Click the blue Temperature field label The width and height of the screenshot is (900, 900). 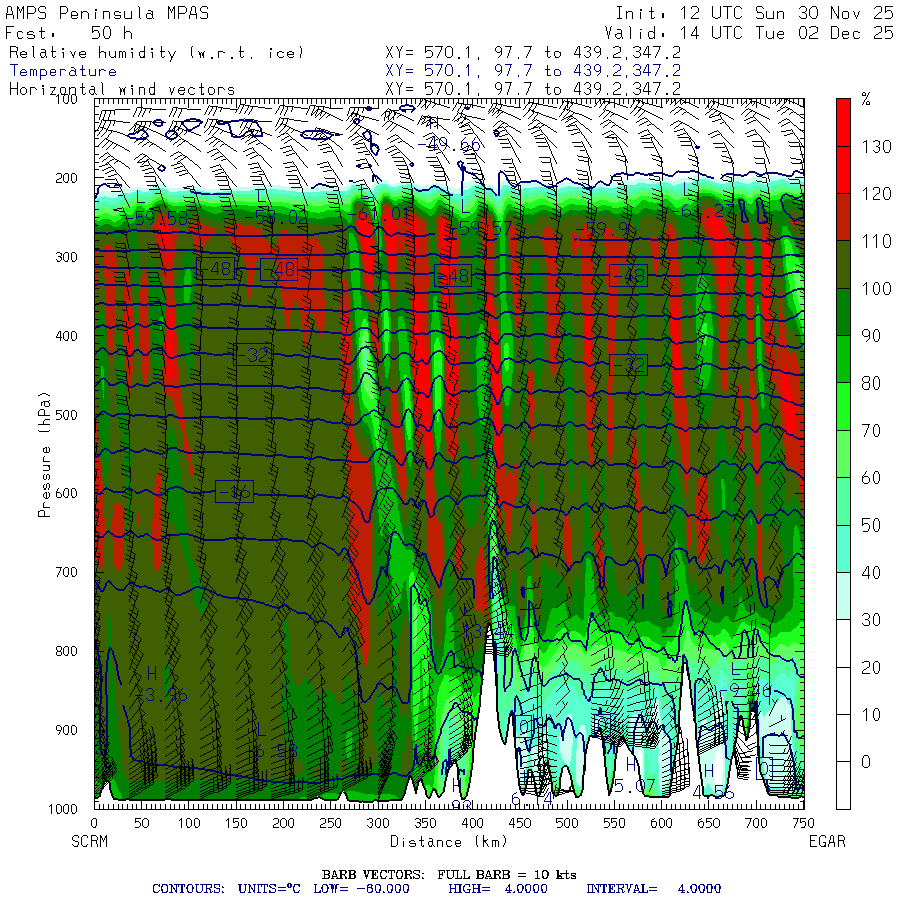coord(63,71)
